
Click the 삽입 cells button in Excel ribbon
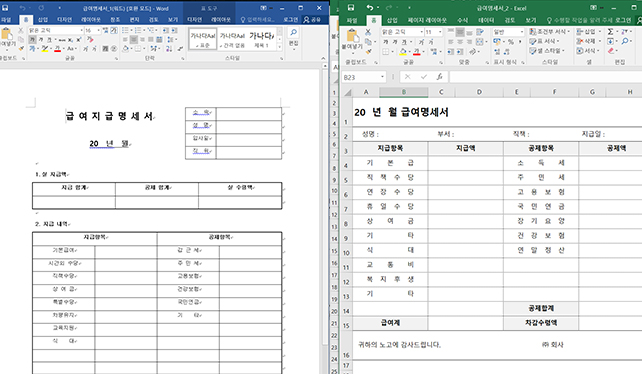[x=588, y=32]
